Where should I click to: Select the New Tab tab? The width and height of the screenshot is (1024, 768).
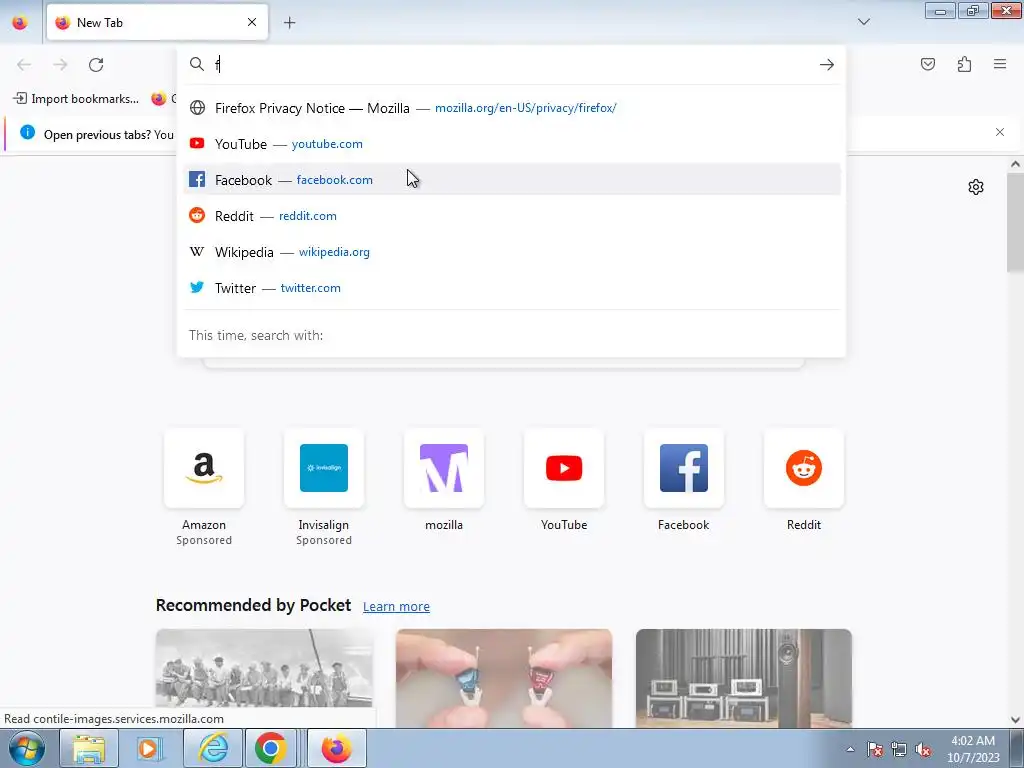pos(157,22)
